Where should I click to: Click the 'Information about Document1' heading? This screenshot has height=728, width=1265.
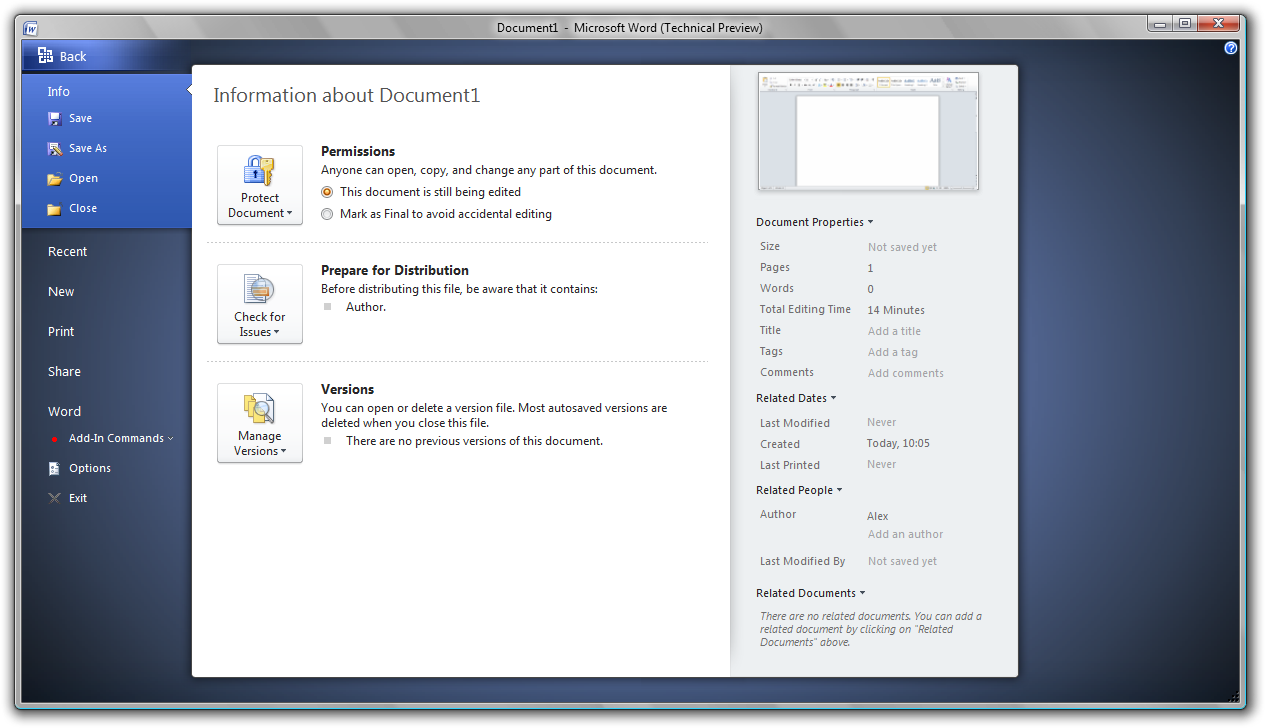pyautogui.click(x=347, y=96)
